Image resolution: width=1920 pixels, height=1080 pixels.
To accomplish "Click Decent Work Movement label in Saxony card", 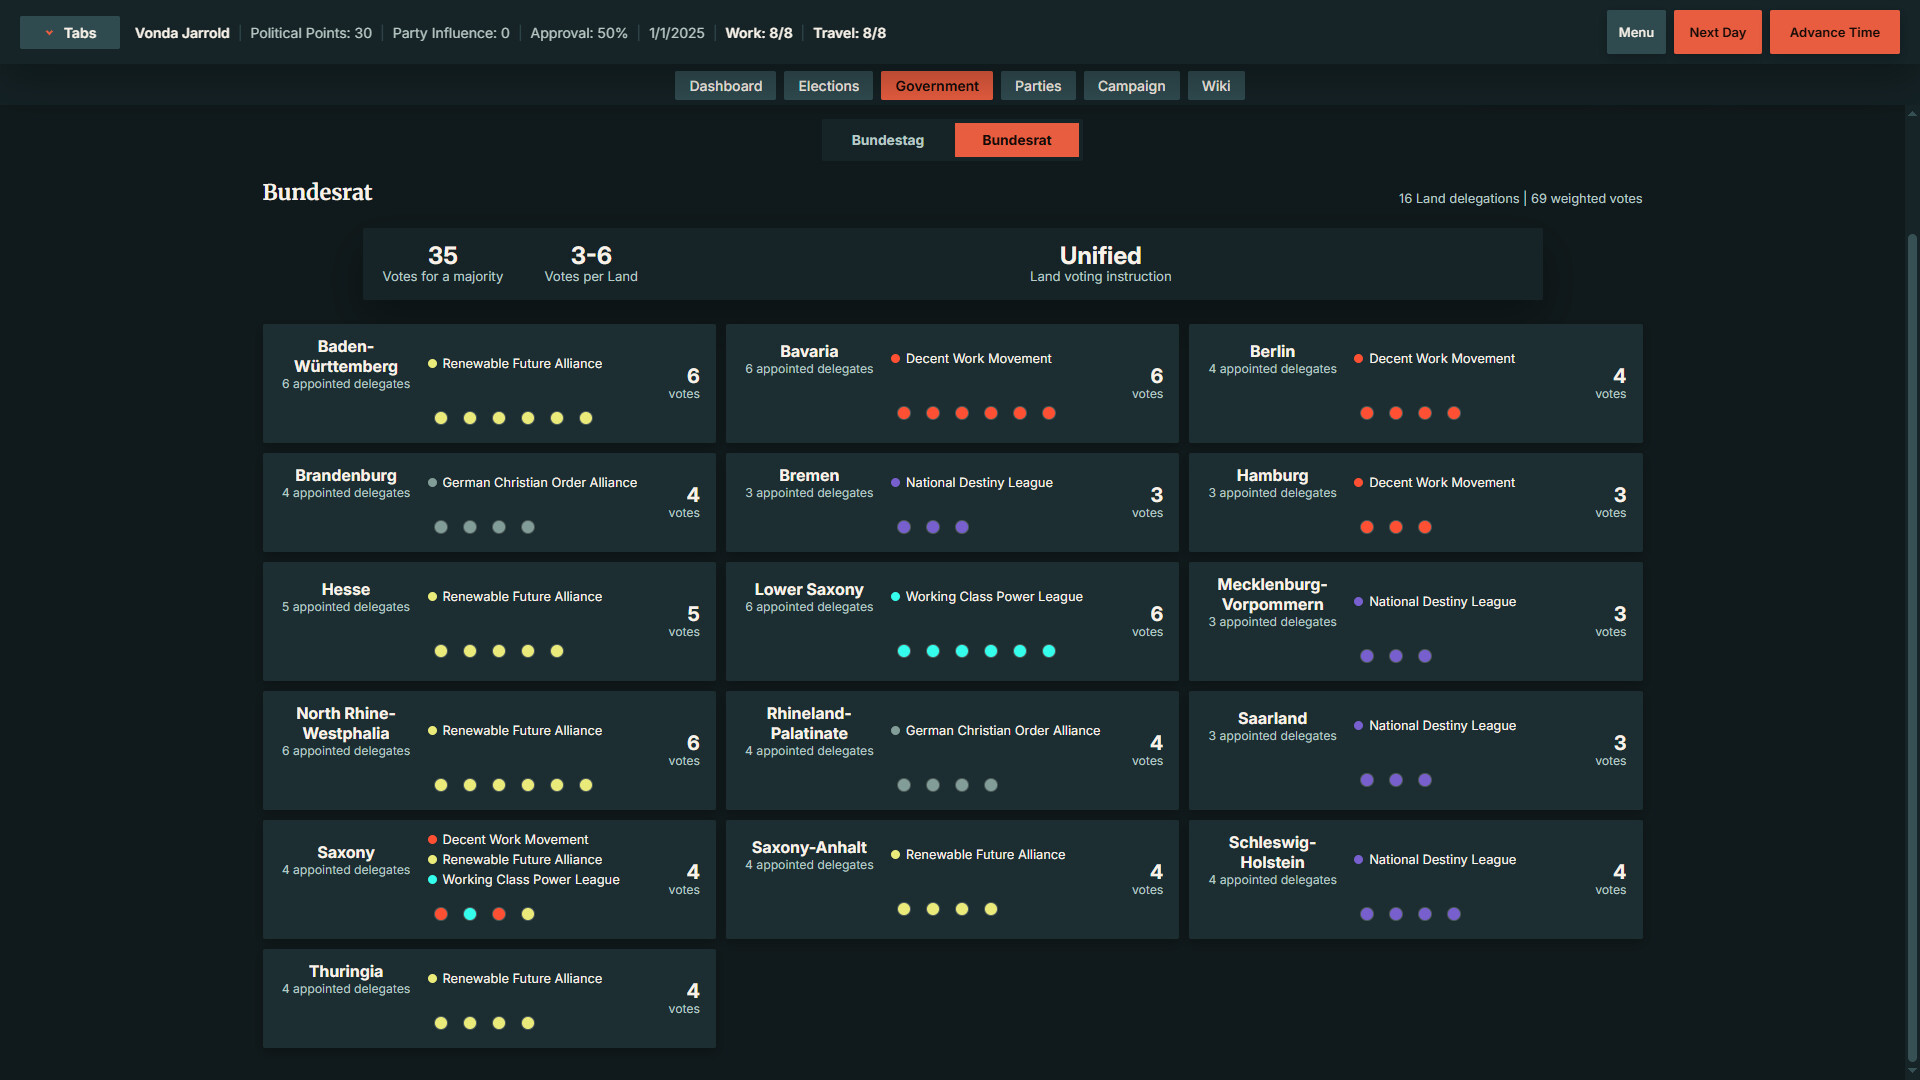I will 515,839.
